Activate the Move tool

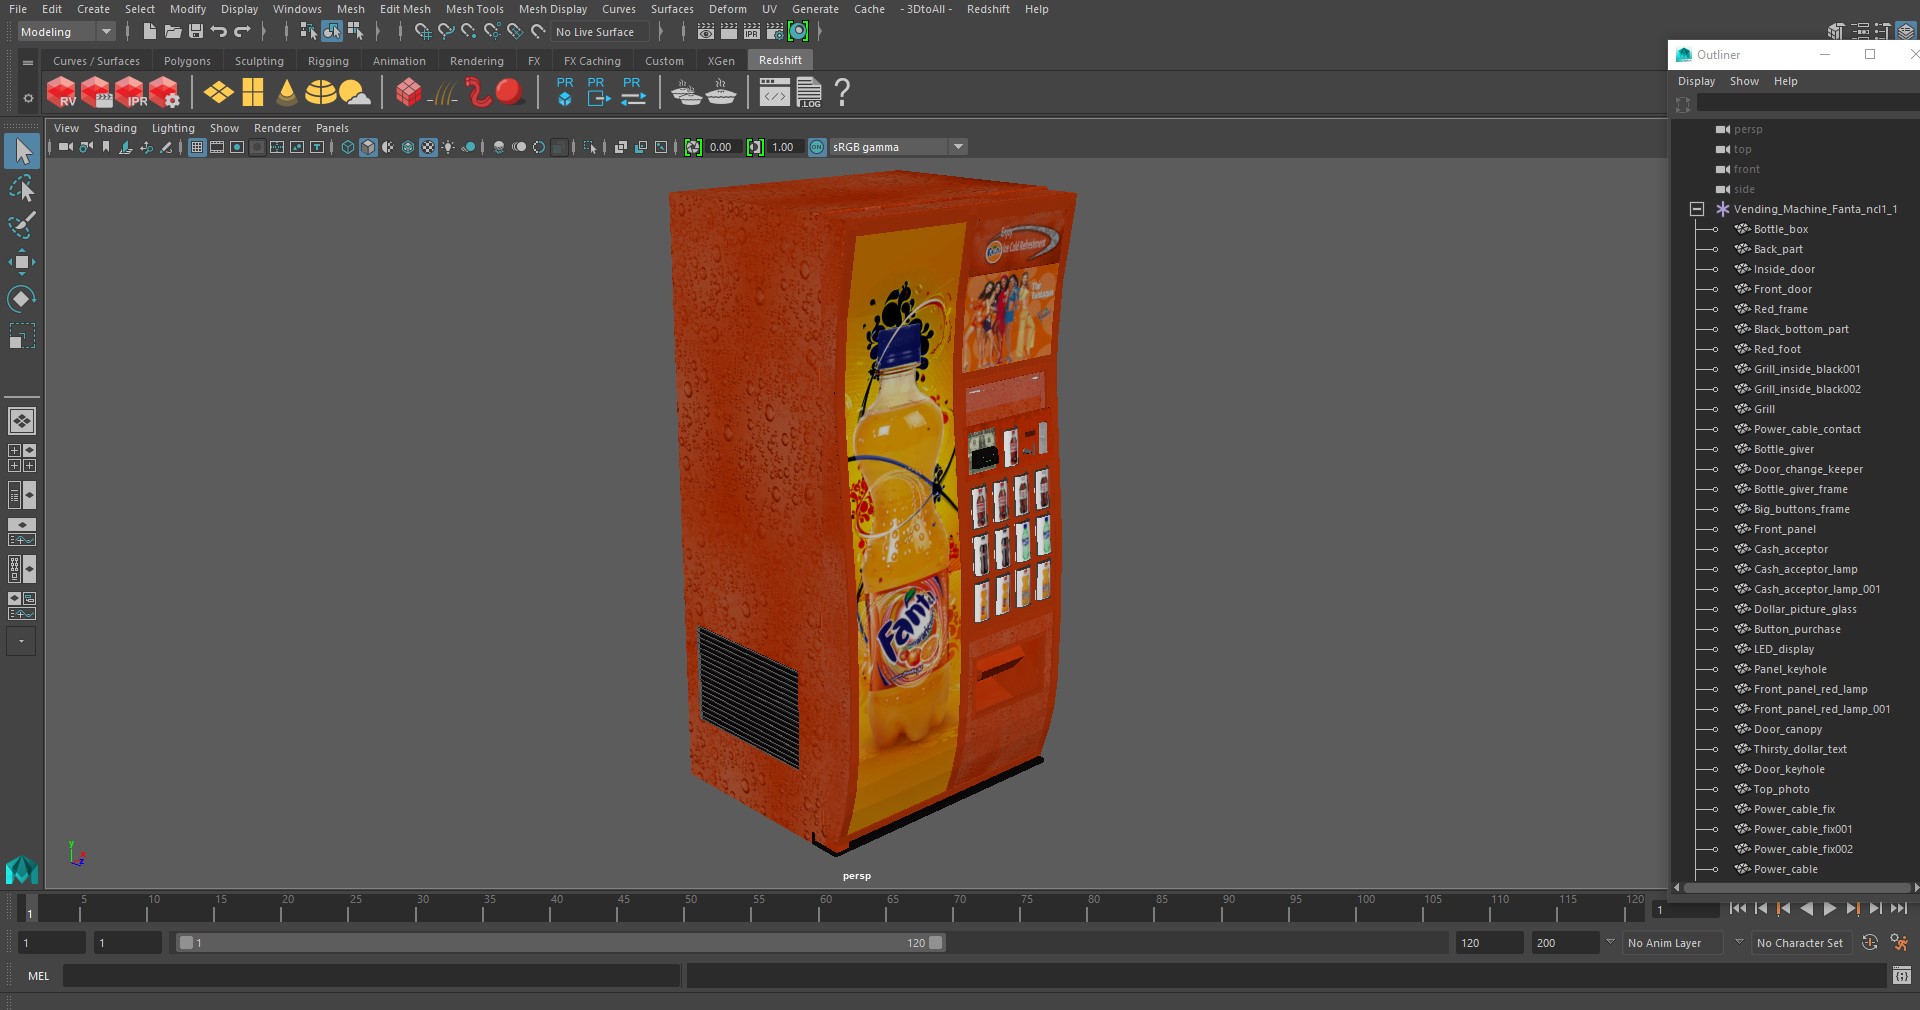pos(22,262)
